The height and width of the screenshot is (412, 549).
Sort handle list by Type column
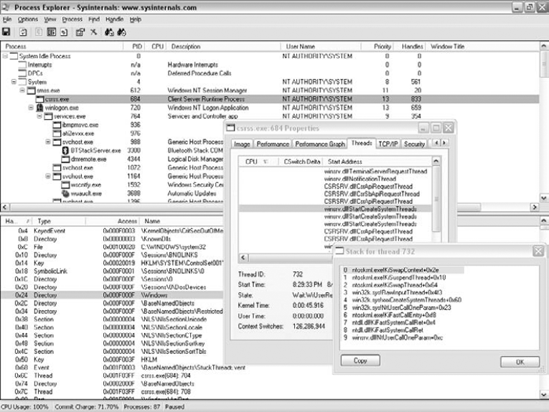click(x=59, y=221)
